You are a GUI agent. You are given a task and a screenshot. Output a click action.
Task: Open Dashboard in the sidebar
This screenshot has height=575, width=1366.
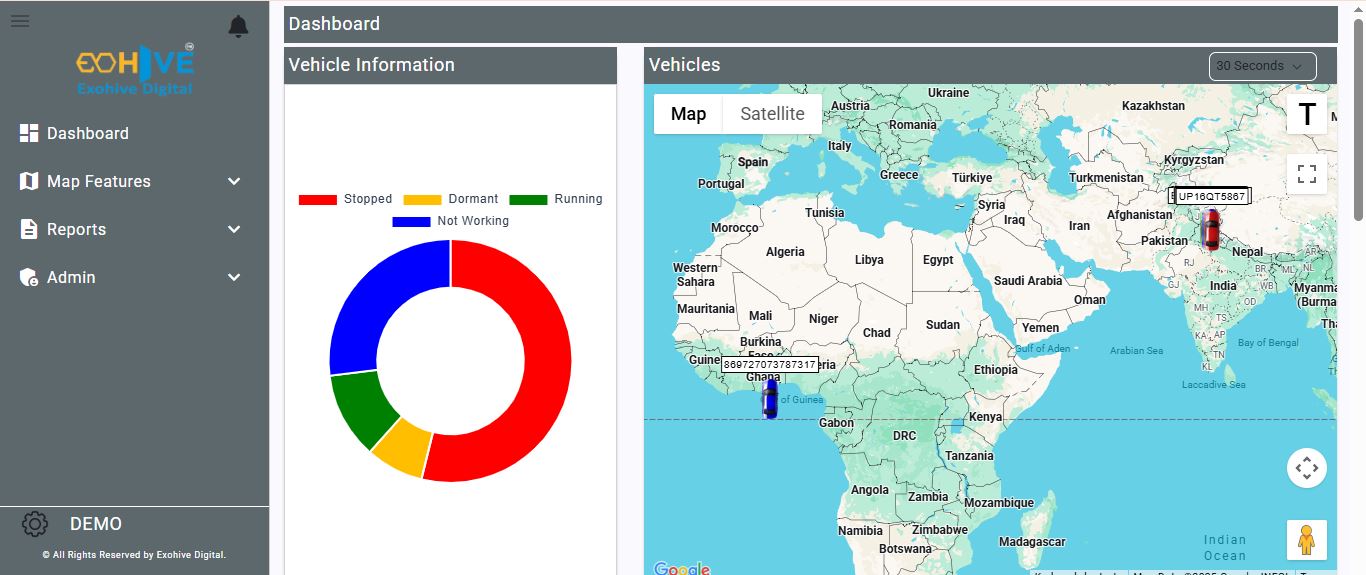point(87,133)
